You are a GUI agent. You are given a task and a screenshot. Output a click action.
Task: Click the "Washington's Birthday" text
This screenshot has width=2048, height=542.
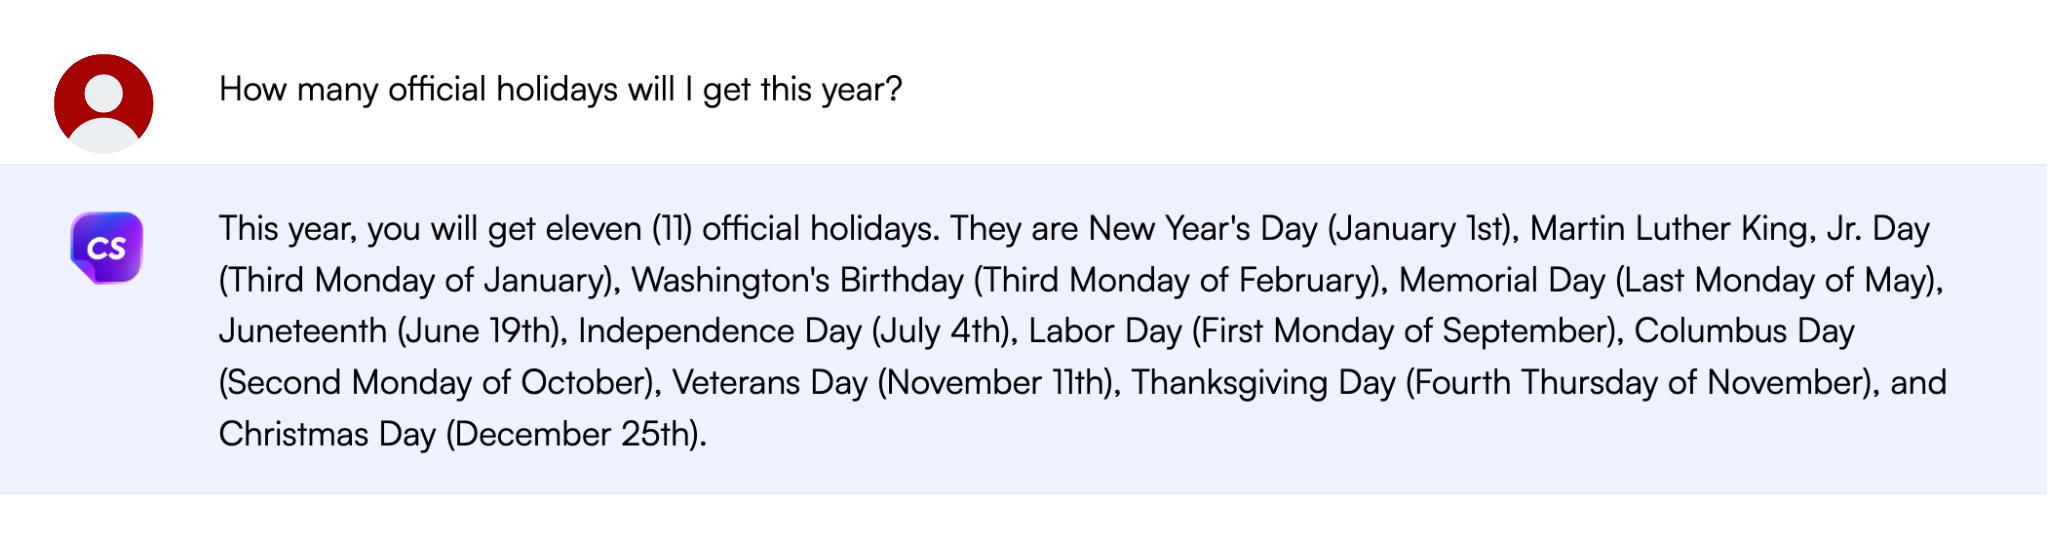click(x=797, y=281)
